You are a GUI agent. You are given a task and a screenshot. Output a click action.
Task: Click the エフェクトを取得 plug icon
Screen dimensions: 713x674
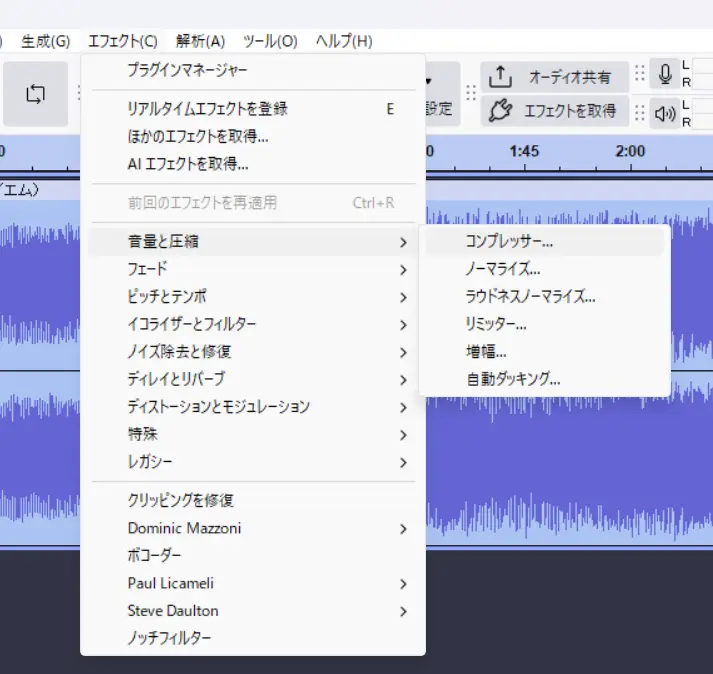(x=501, y=111)
